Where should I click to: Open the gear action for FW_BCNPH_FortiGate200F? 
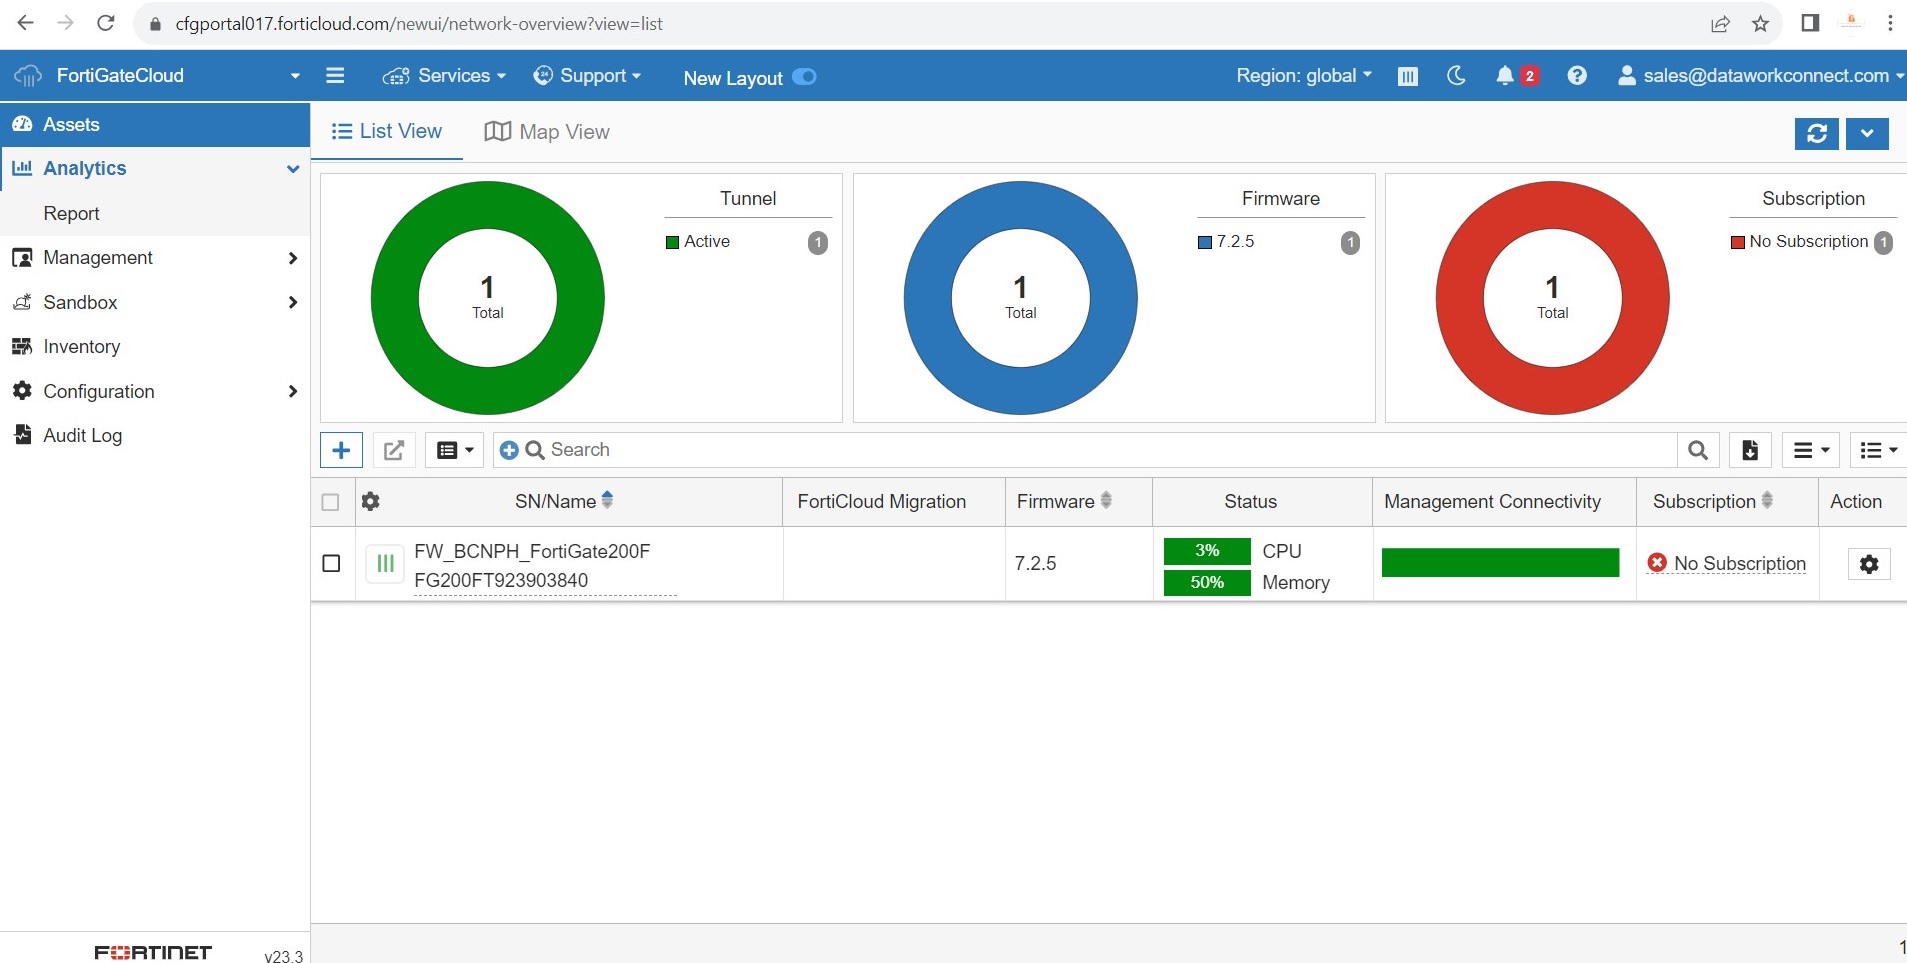point(1868,564)
